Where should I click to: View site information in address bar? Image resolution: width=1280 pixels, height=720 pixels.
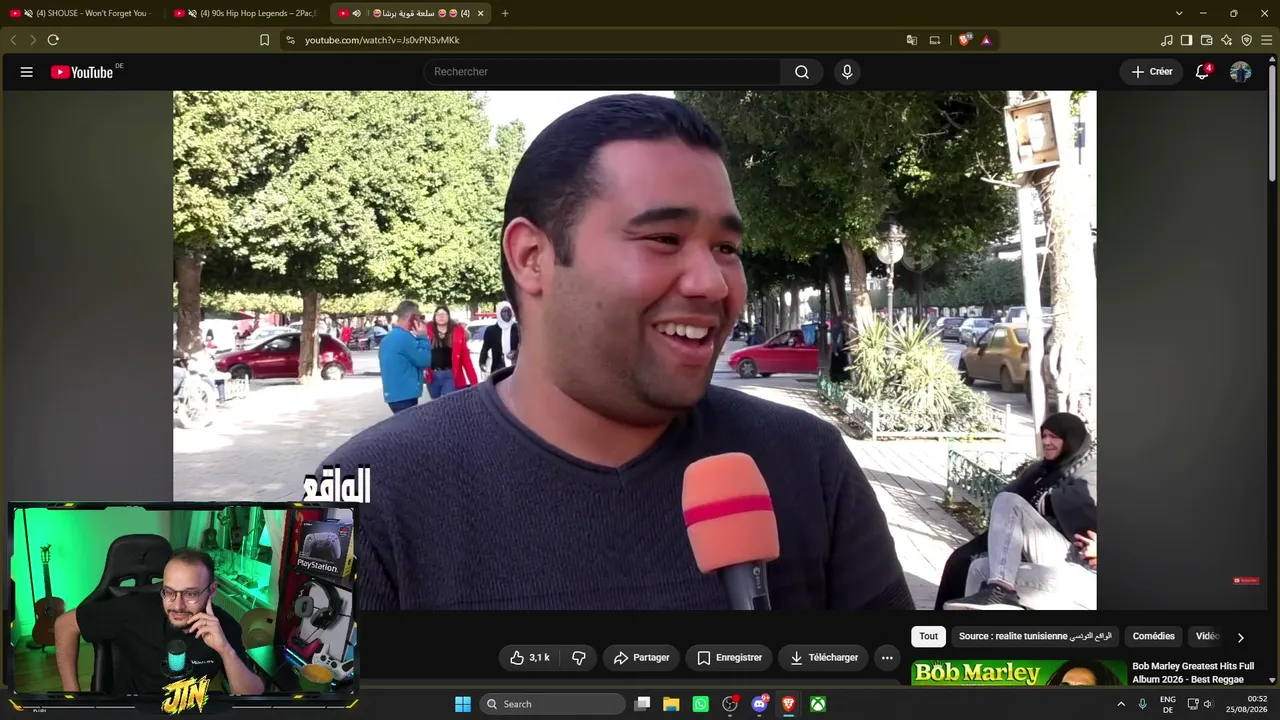(x=290, y=40)
